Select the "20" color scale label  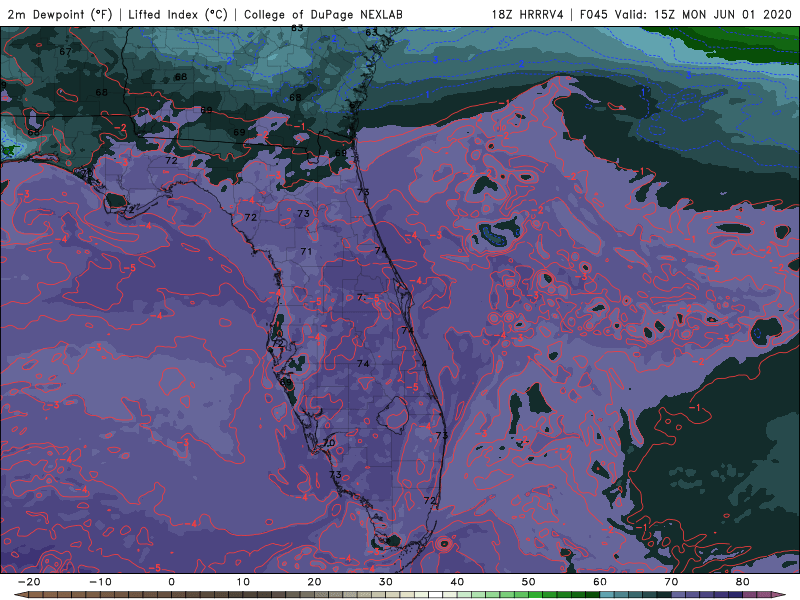pyautogui.click(x=314, y=582)
